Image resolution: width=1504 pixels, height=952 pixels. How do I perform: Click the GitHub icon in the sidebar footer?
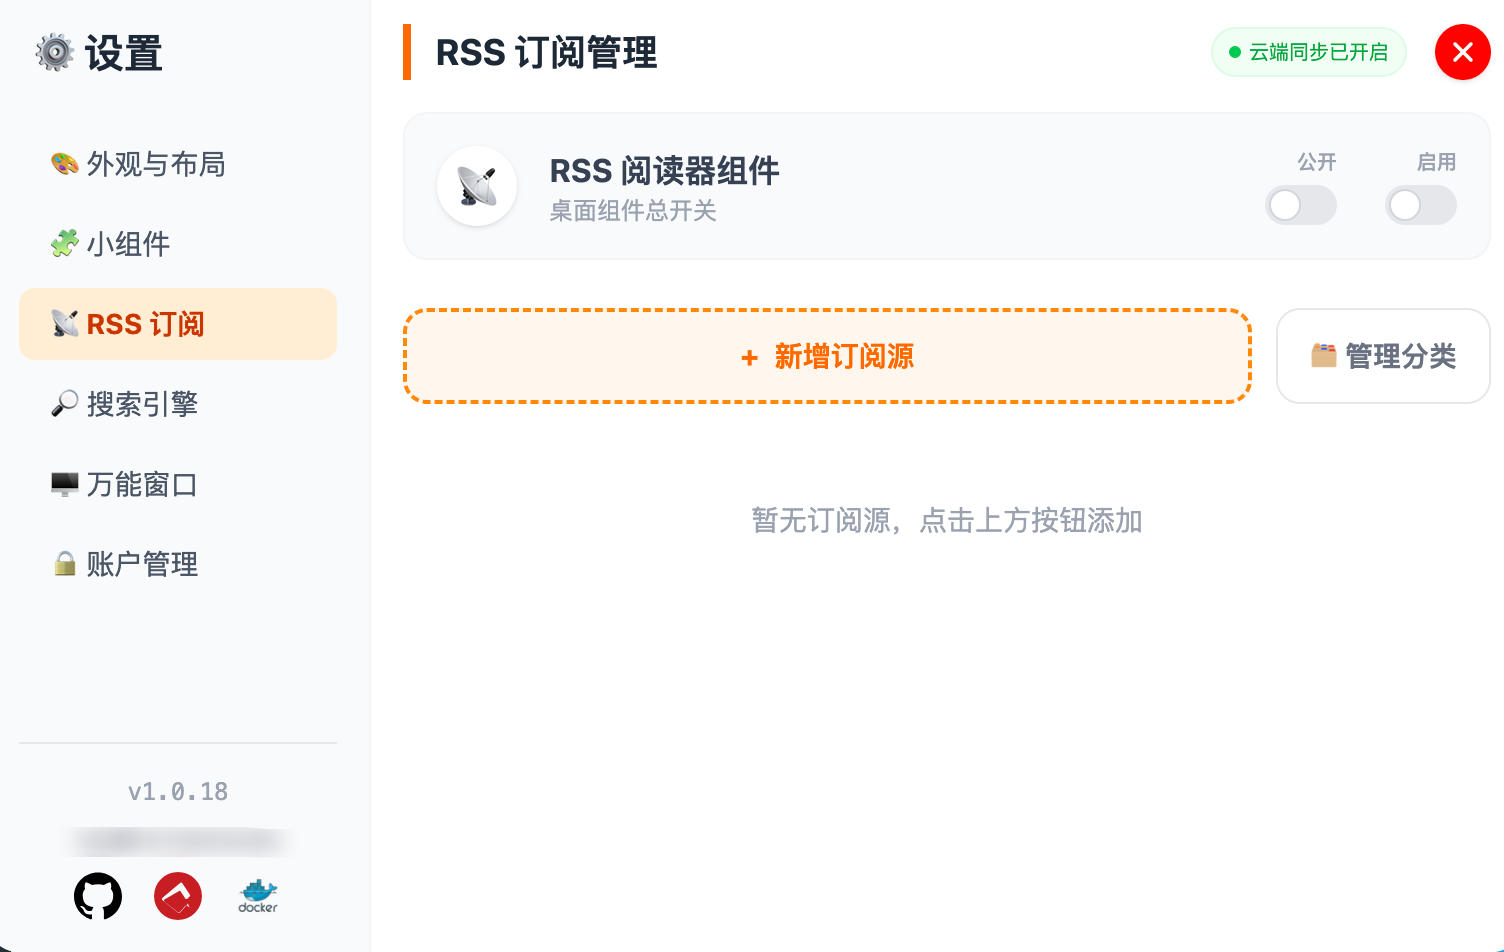click(98, 896)
